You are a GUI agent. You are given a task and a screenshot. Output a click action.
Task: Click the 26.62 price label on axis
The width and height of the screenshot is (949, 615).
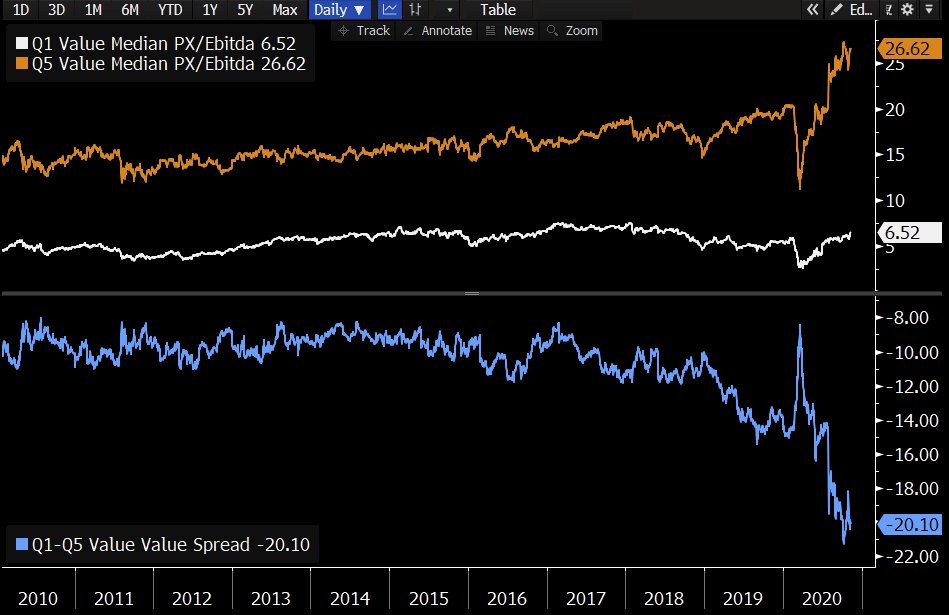coord(907,46)
